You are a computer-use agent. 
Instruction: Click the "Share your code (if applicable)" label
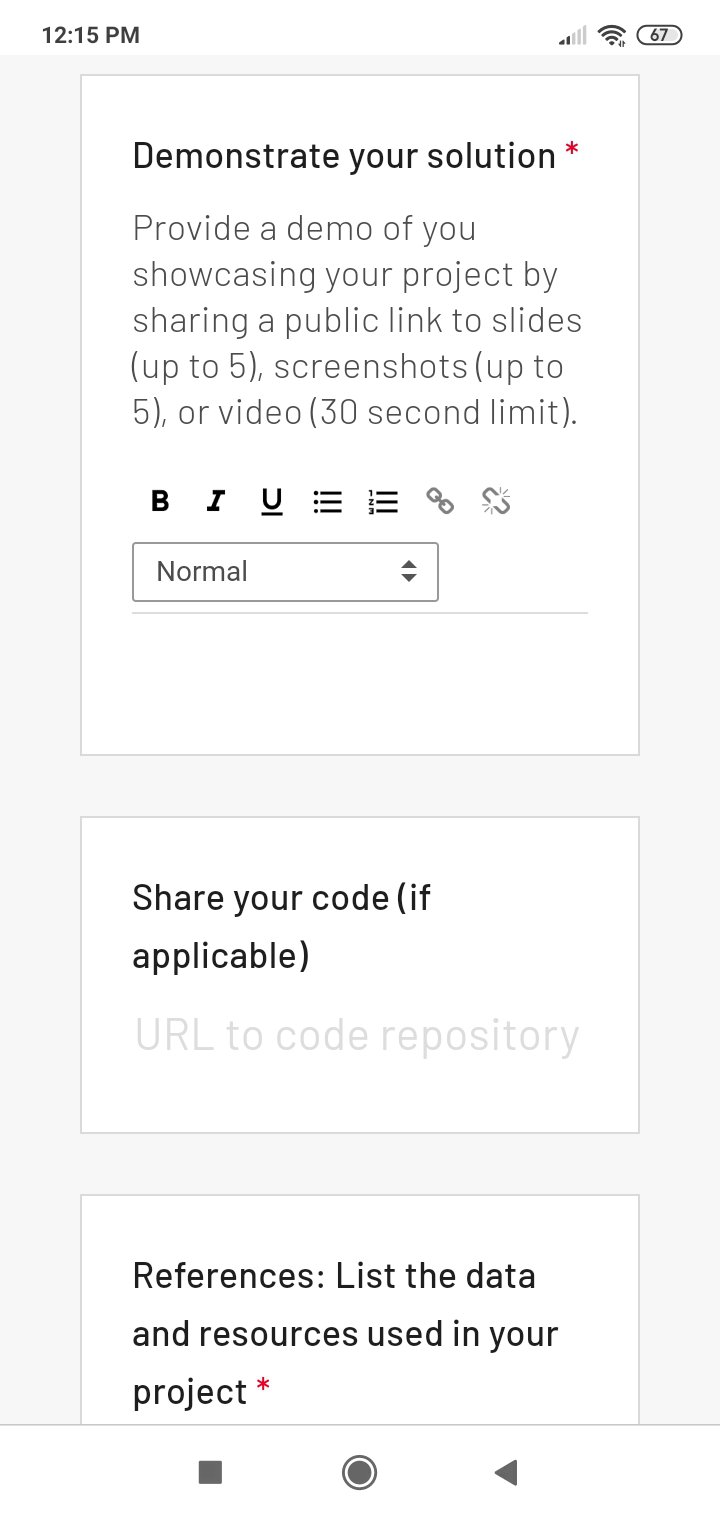coord(281,926)
